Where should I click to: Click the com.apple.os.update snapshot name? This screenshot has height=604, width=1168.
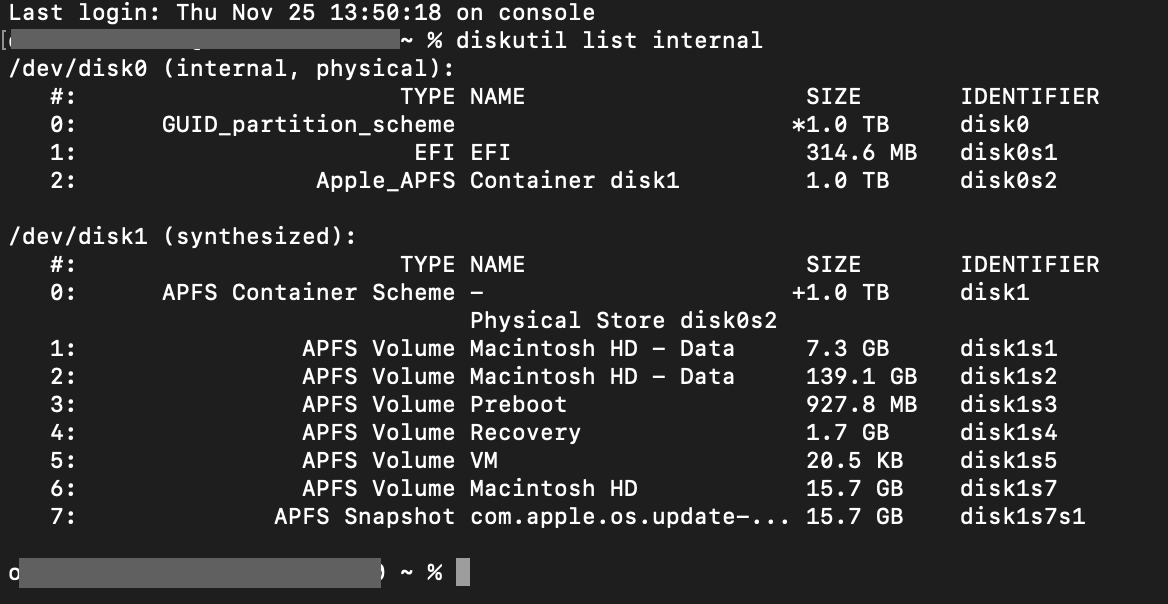(630, 517)
